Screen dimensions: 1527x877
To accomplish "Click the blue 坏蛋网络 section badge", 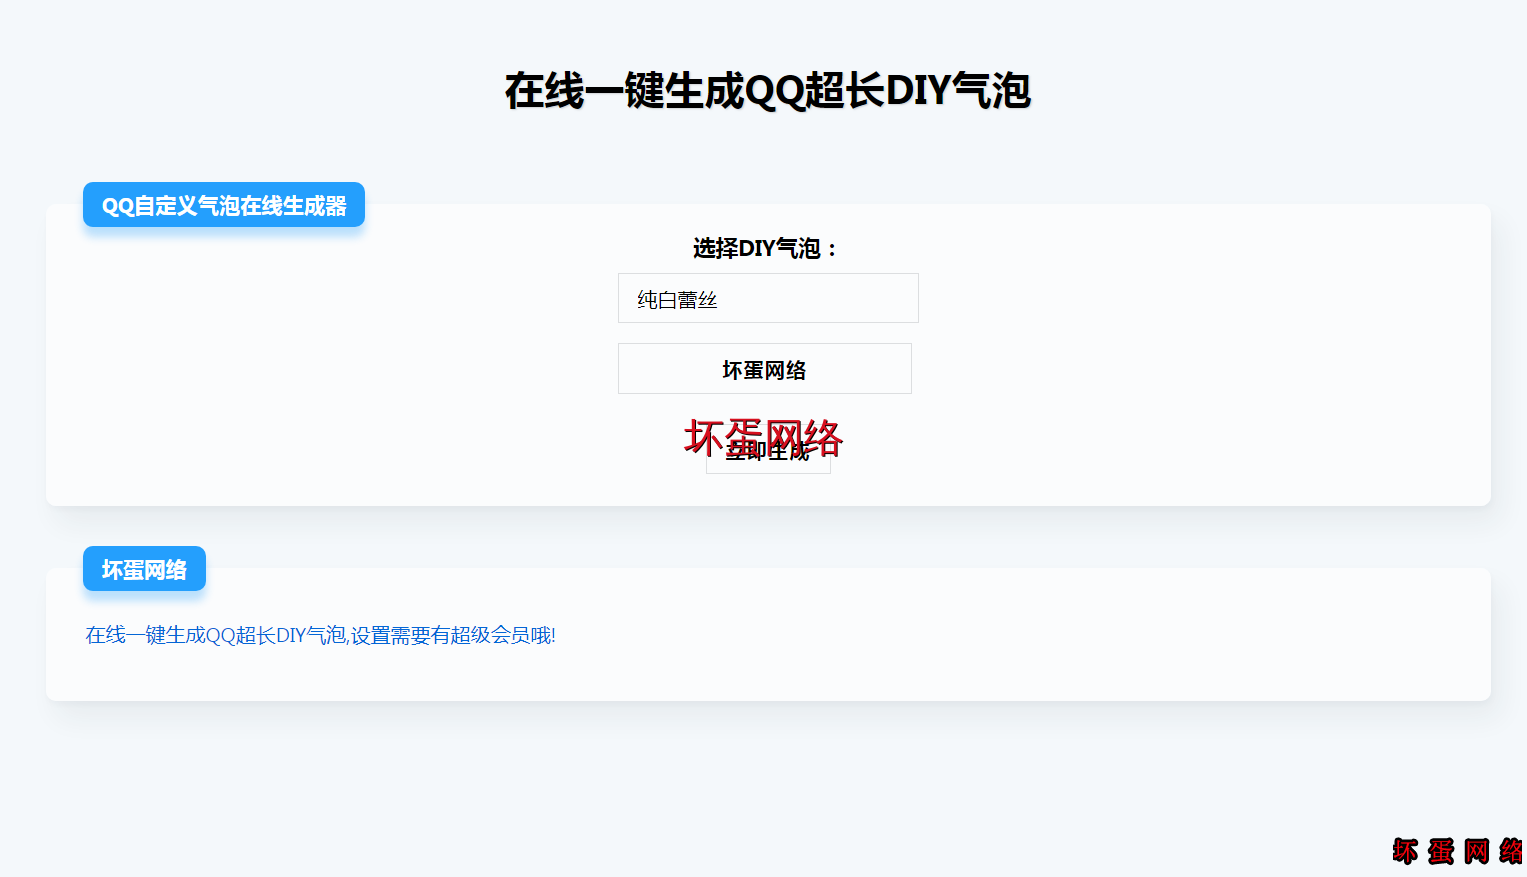I will coord(144,569).
